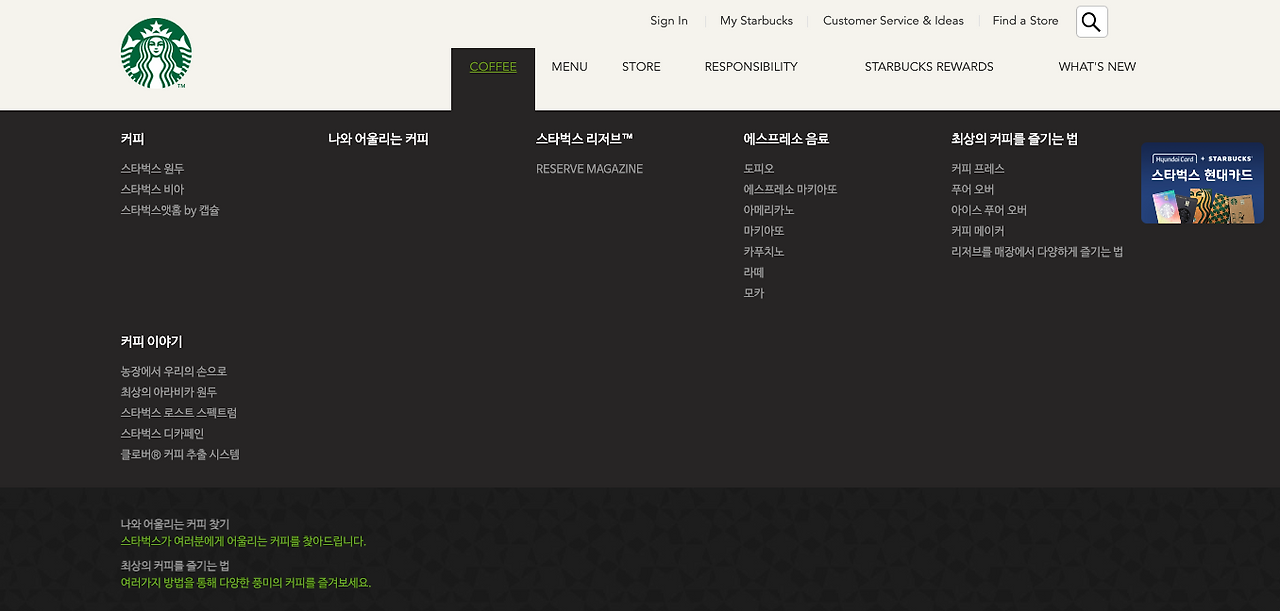1280x611 pixels.
Task: Select 에스프레소 음료 heading
Action: click(786, 139)
